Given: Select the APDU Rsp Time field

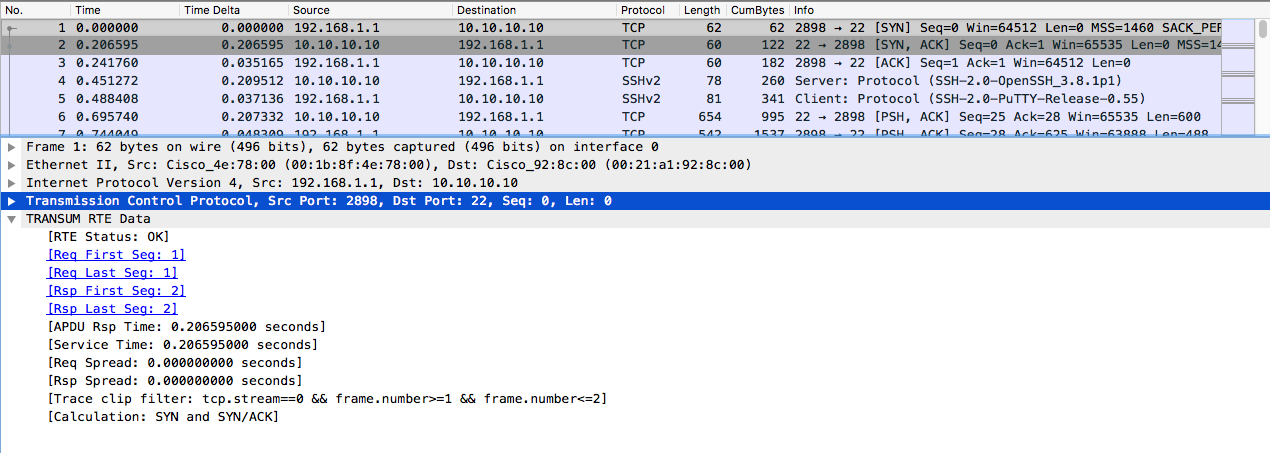Looking at the screenshot, I should 186,327.
